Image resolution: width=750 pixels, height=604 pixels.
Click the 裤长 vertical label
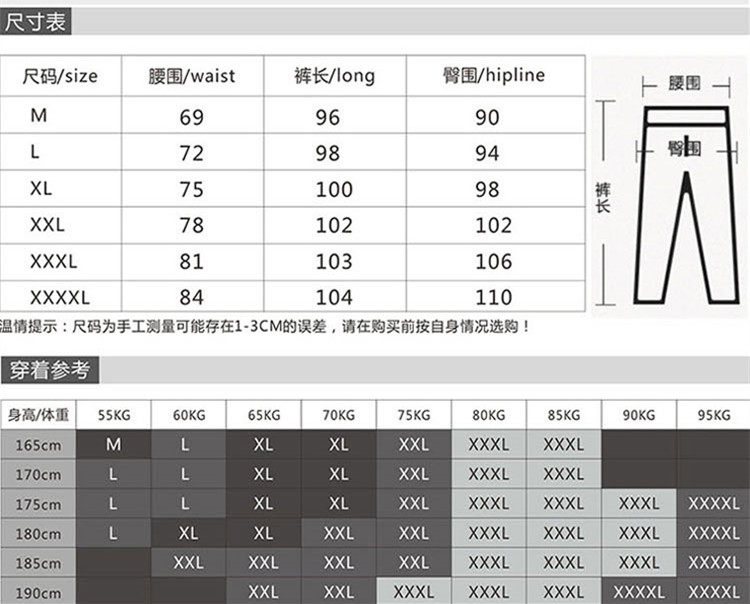(603, 198)
